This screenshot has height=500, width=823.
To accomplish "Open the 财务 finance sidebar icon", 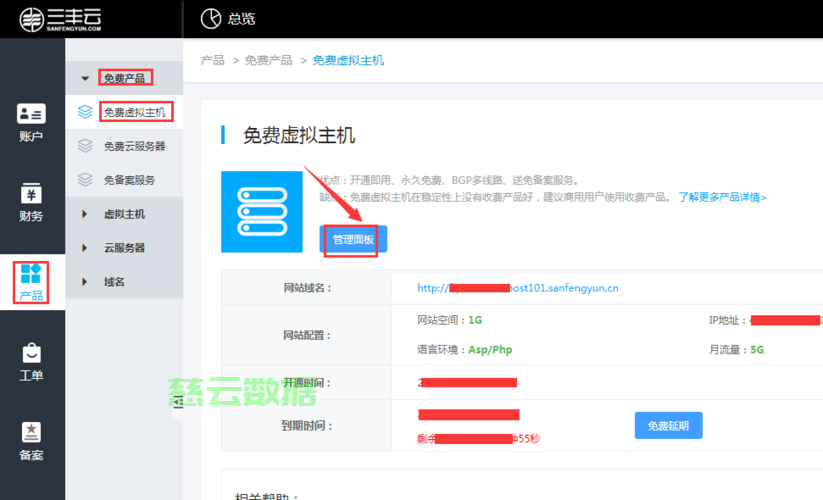I will 31,201.
